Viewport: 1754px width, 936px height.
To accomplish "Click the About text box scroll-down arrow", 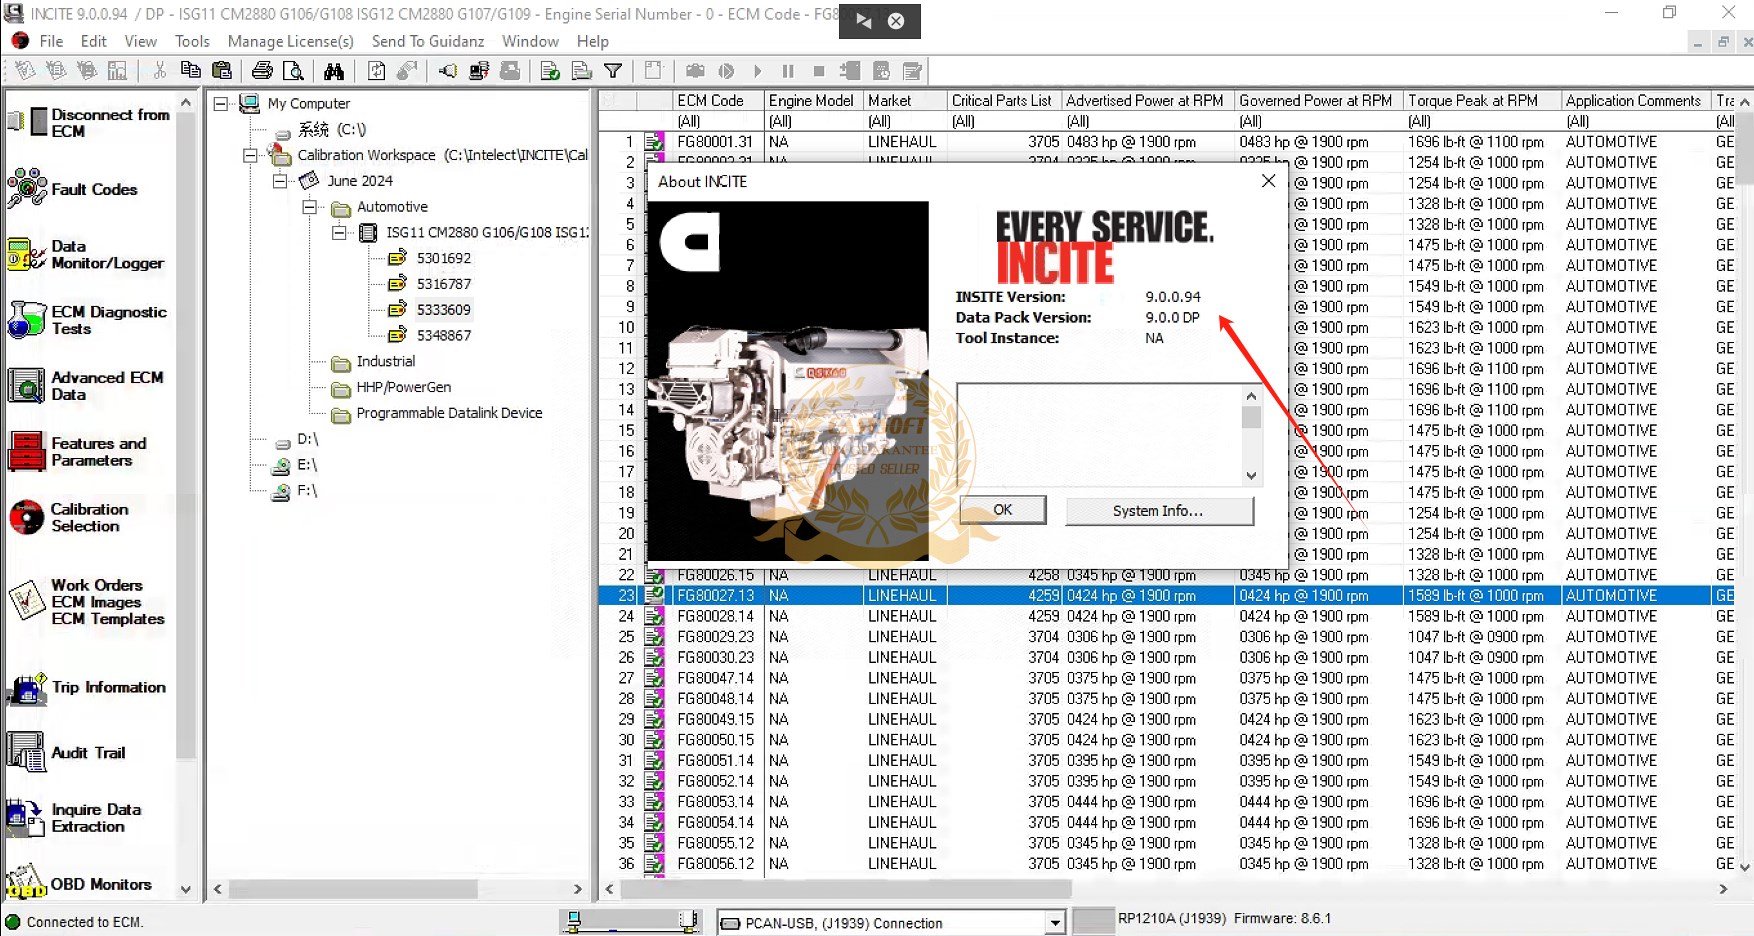I will [1251, 476].
